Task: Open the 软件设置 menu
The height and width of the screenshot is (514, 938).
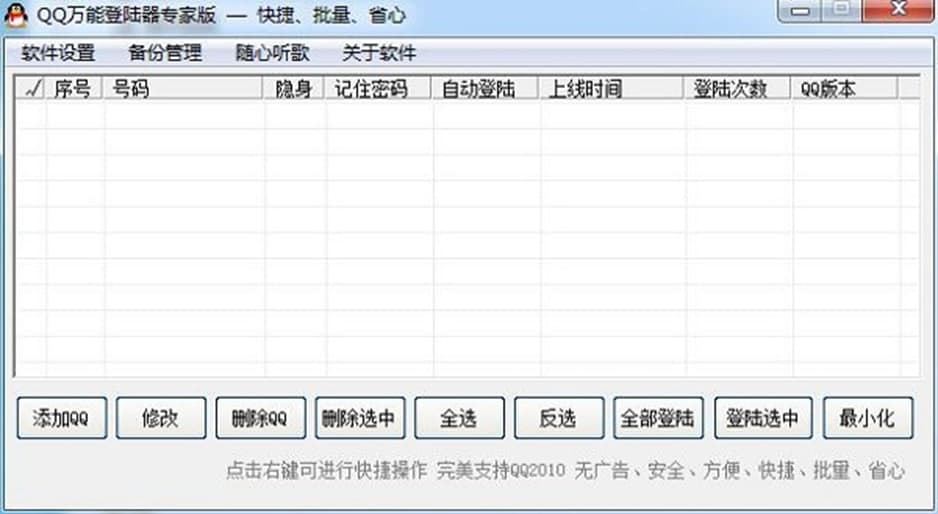Action: (58, 53)
